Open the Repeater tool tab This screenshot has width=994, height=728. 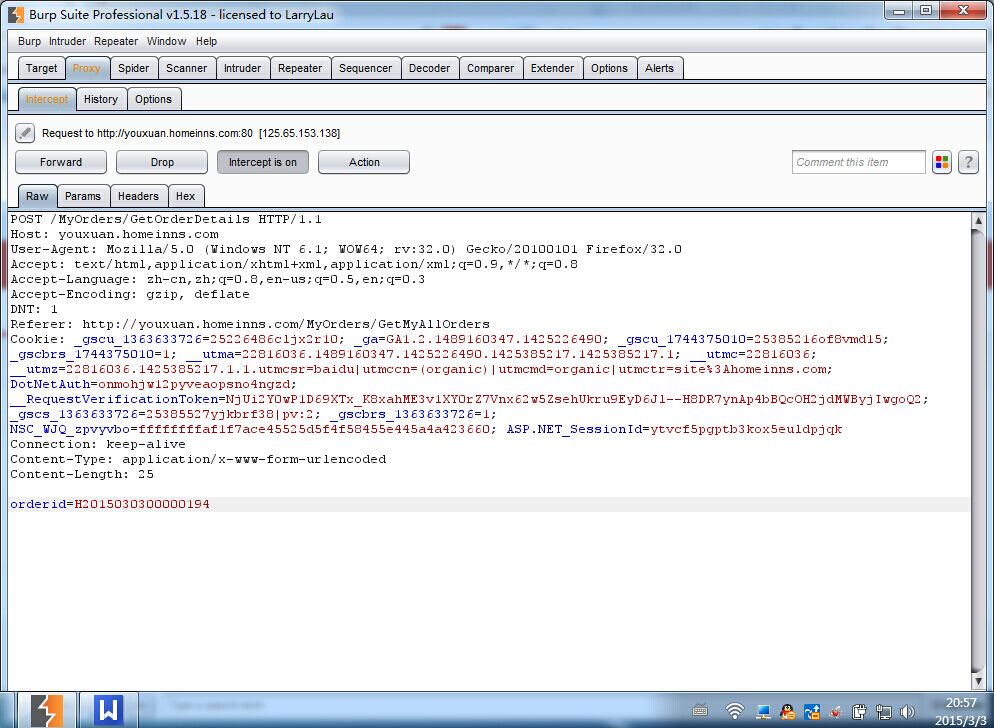pos(300,68)
